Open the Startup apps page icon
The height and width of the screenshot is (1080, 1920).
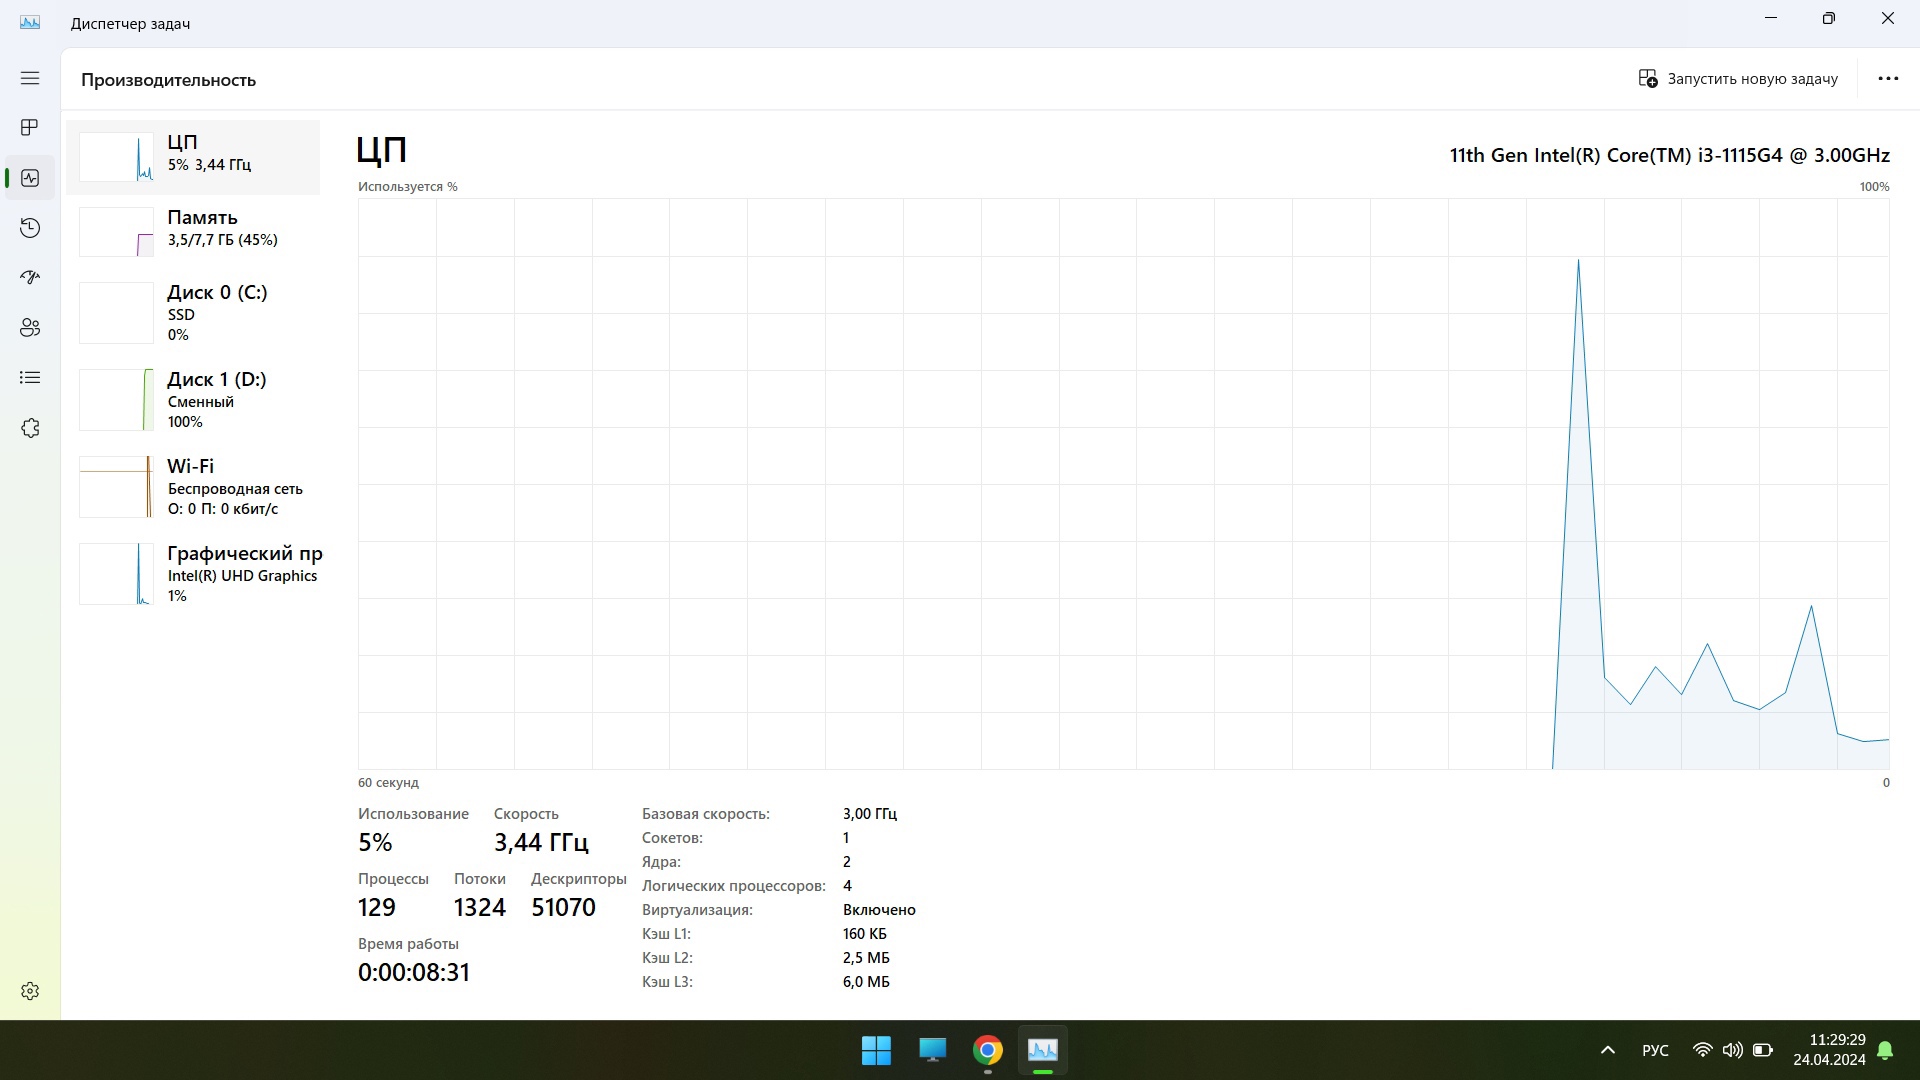(30, 277)
